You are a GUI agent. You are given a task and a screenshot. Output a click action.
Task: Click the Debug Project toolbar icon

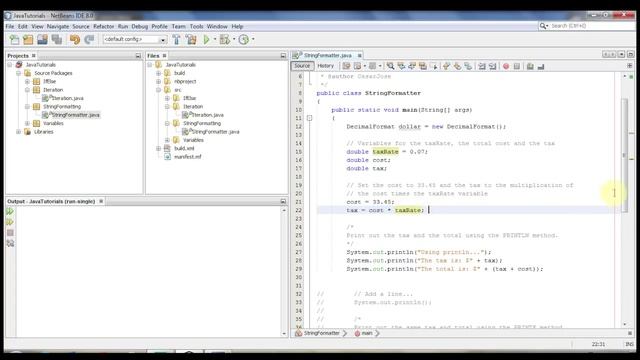pyautogui.click(x=224, y=40)
